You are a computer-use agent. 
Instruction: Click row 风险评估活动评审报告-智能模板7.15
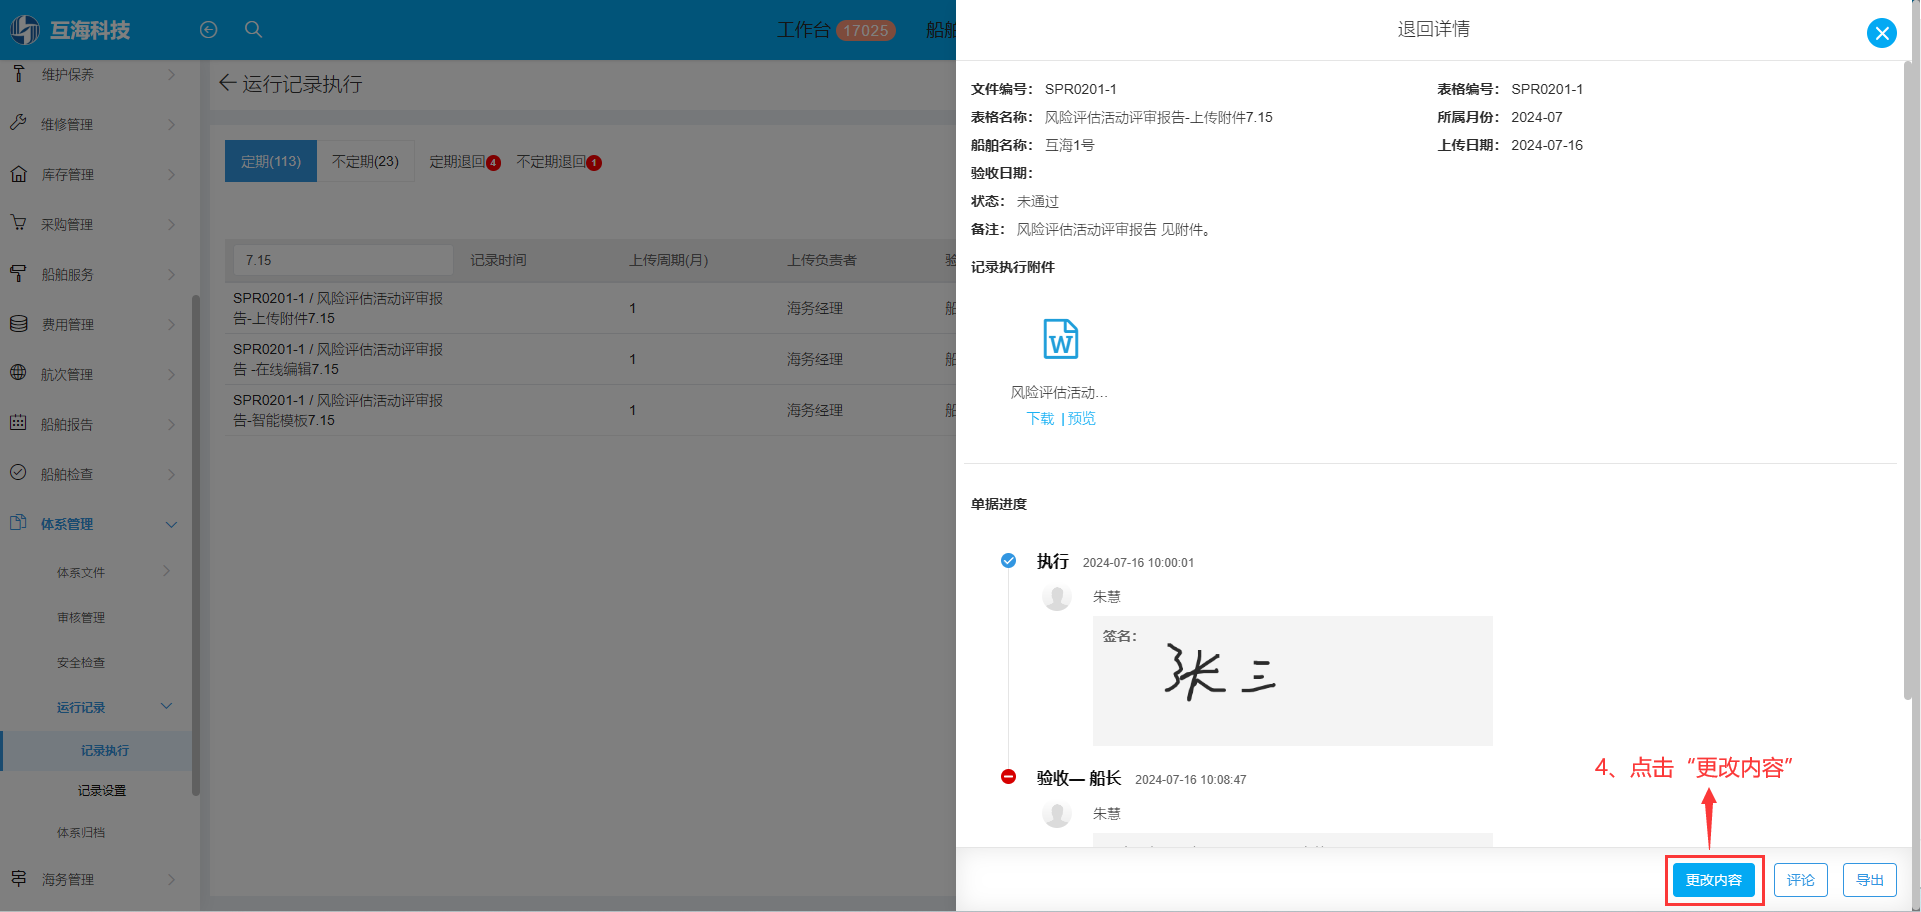[590, 410]
